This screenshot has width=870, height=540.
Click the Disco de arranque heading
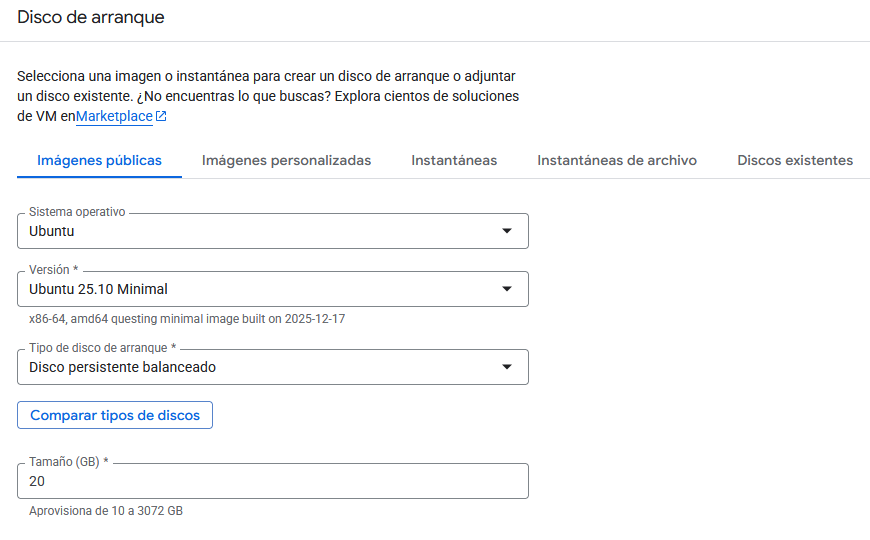pos(91,17)
